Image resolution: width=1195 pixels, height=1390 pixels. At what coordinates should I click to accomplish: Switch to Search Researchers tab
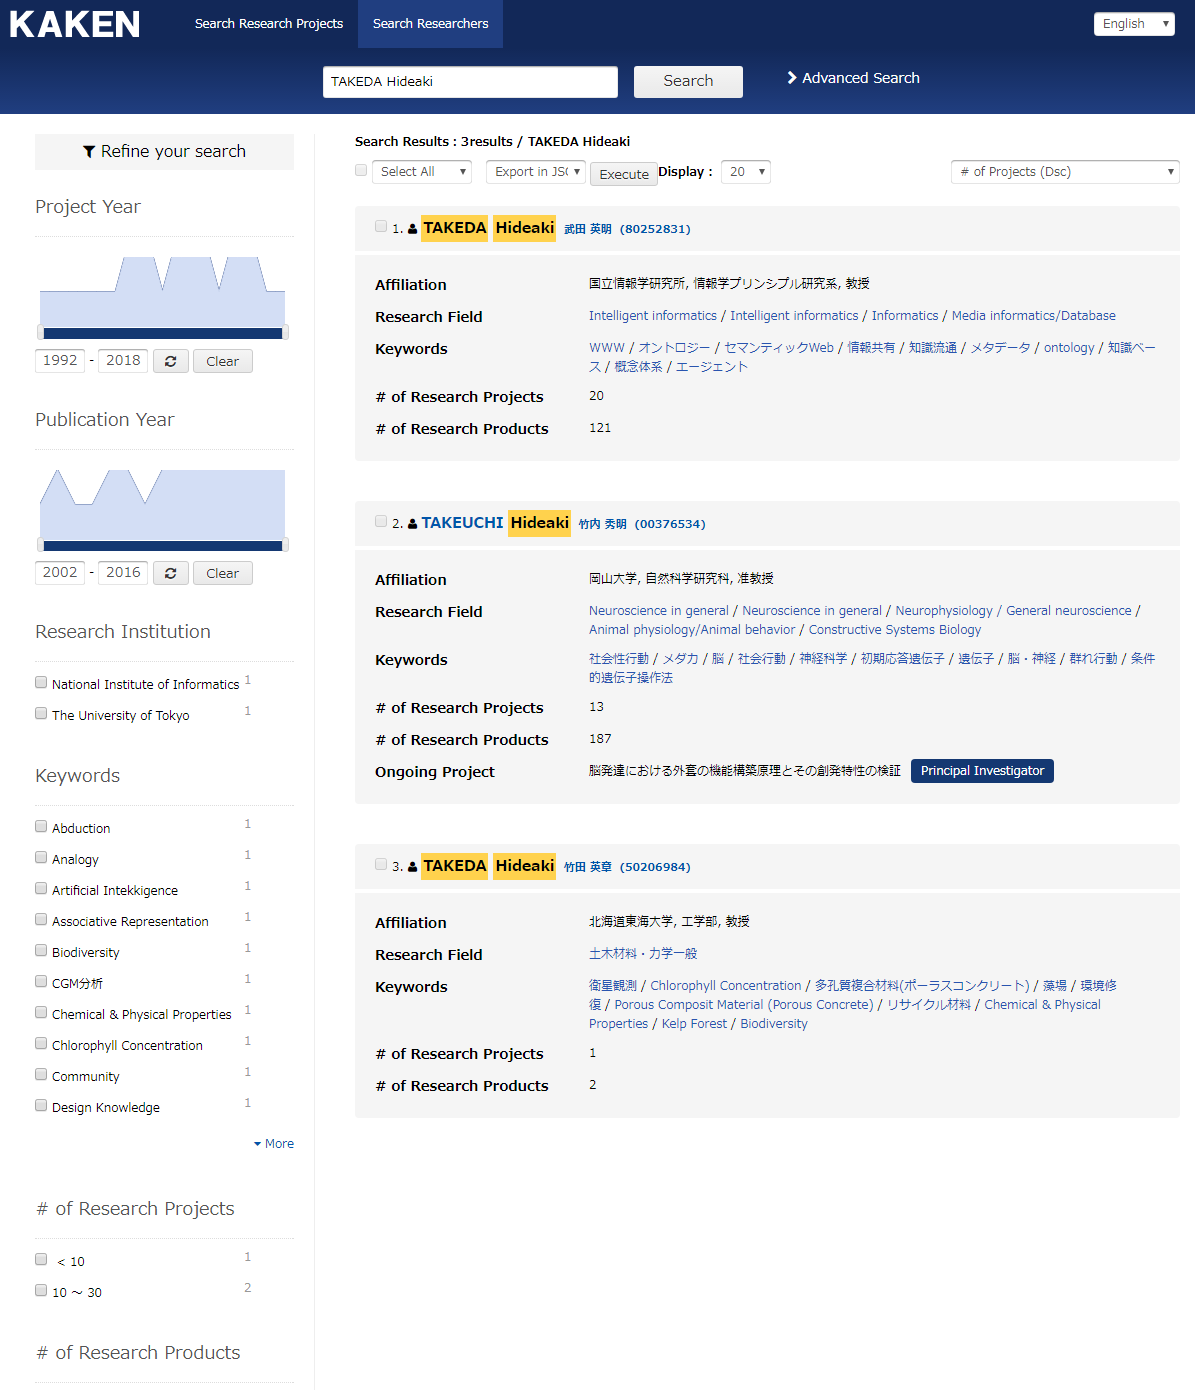[430, 24]
